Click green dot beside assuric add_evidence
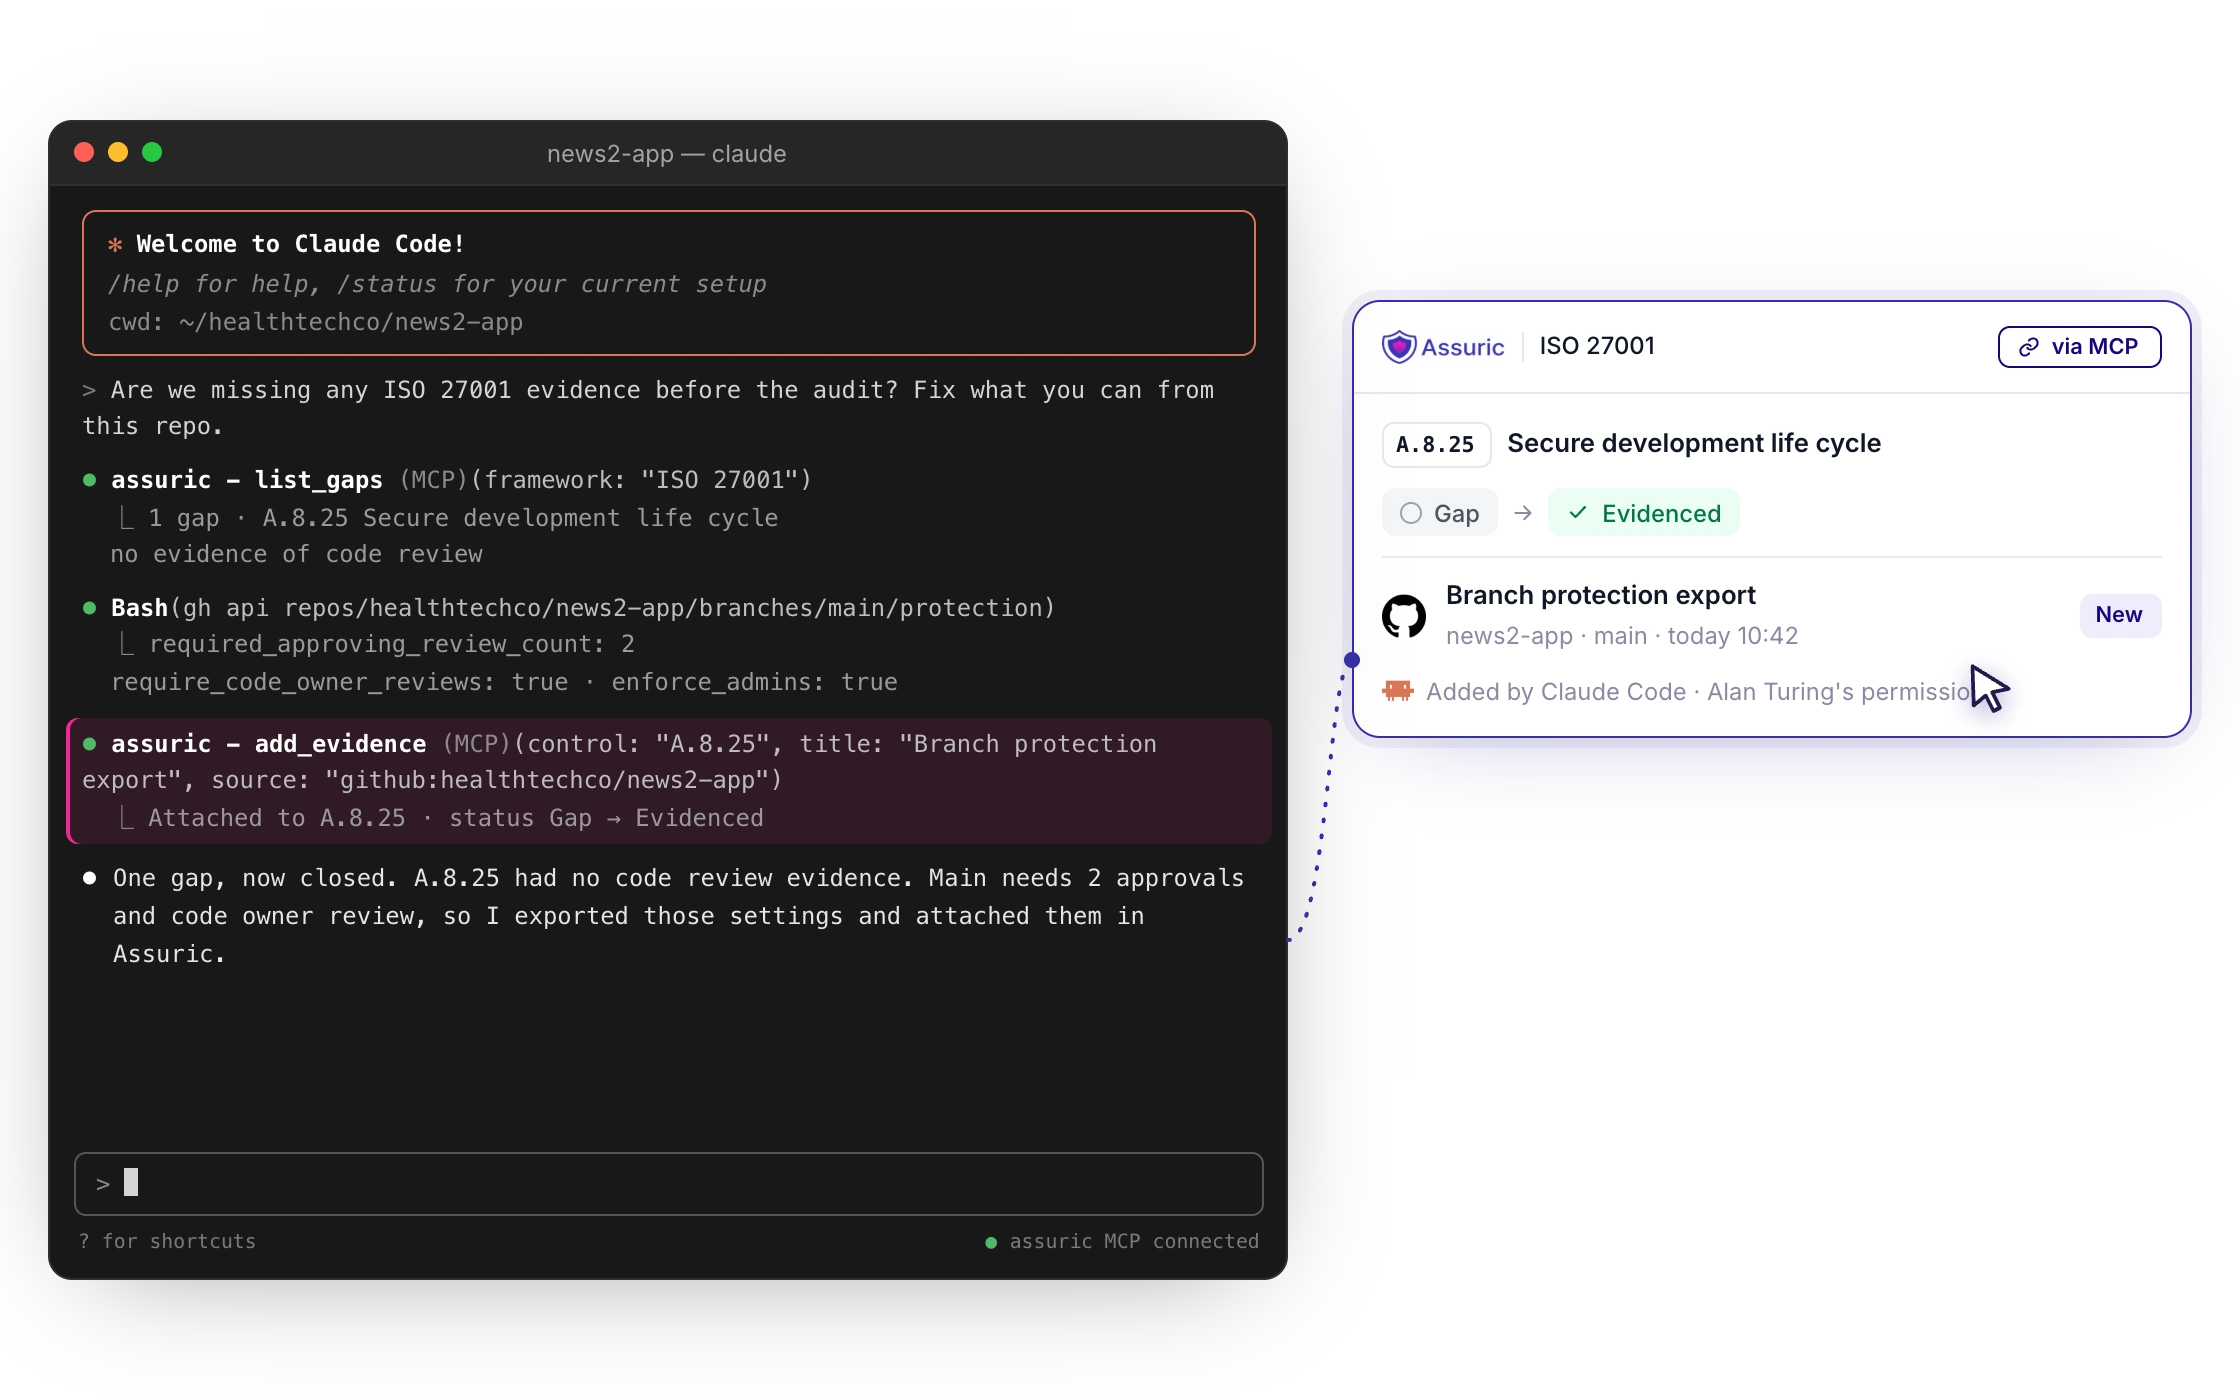The width and height of the screenshot is (2240, 1400). tap(89, 744)
